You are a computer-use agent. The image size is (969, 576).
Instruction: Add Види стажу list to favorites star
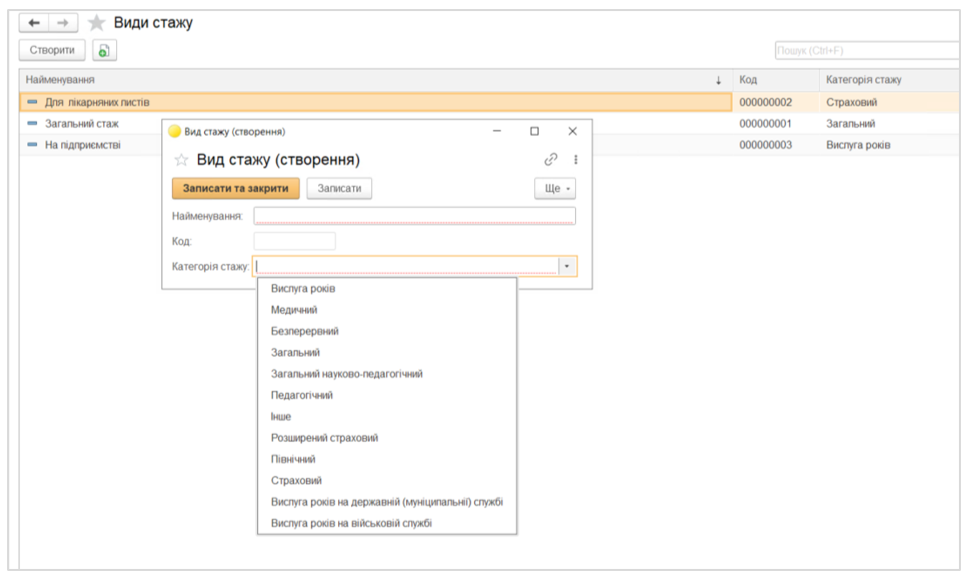96,22
